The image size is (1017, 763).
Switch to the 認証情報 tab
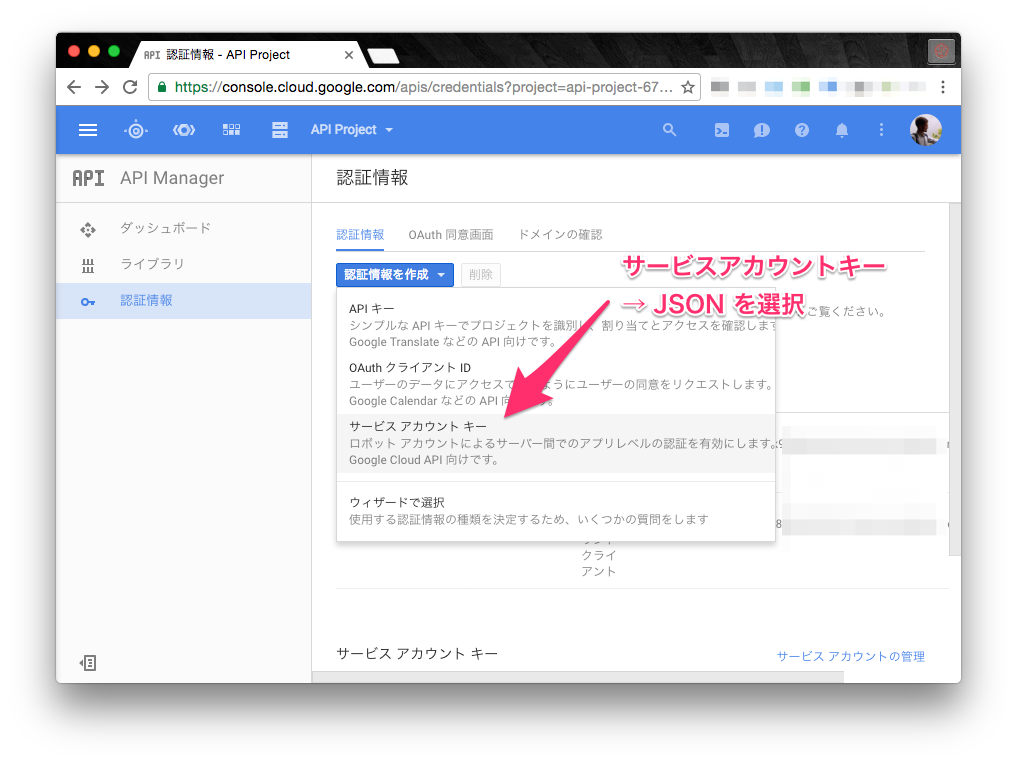[360, 235]
